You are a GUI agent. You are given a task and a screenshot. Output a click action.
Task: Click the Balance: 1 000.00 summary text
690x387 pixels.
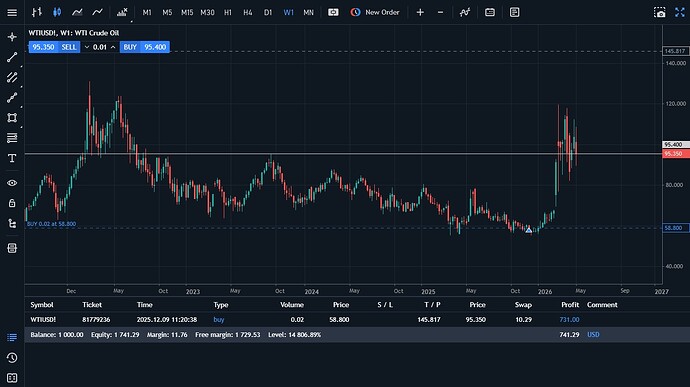(57, 335)
